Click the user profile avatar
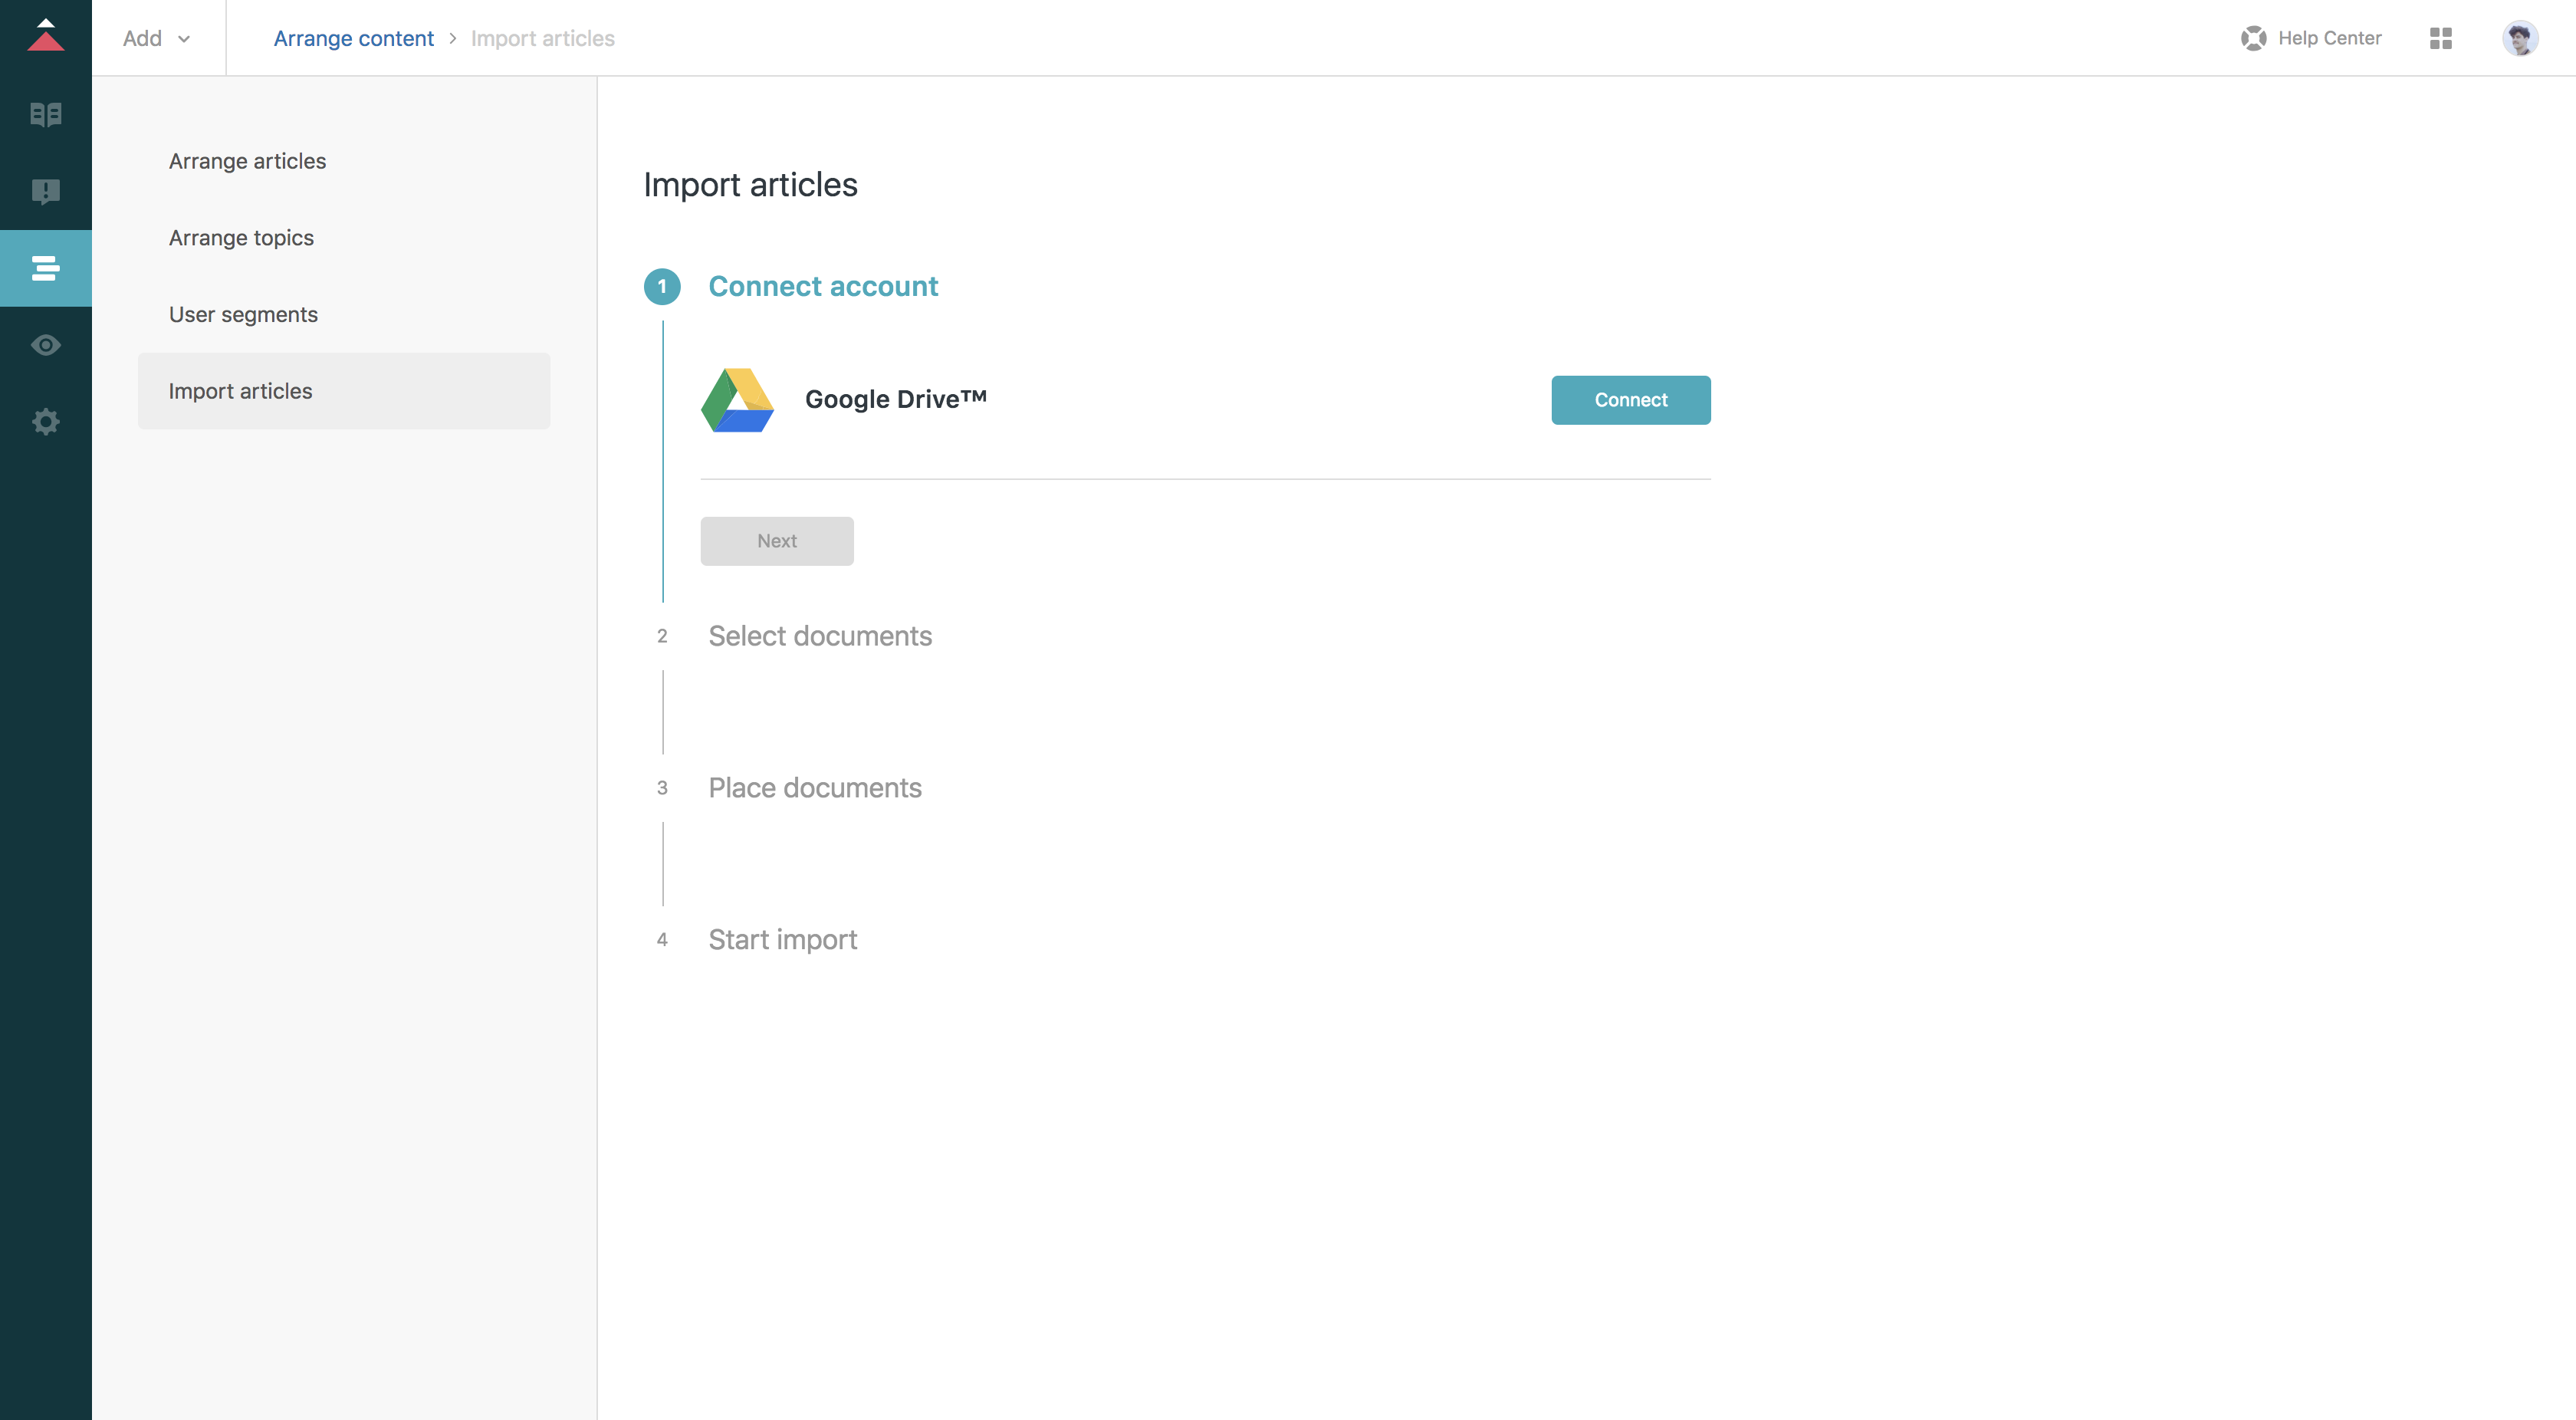Viewport: 2576px width, 1420px height. point(2519,38)
